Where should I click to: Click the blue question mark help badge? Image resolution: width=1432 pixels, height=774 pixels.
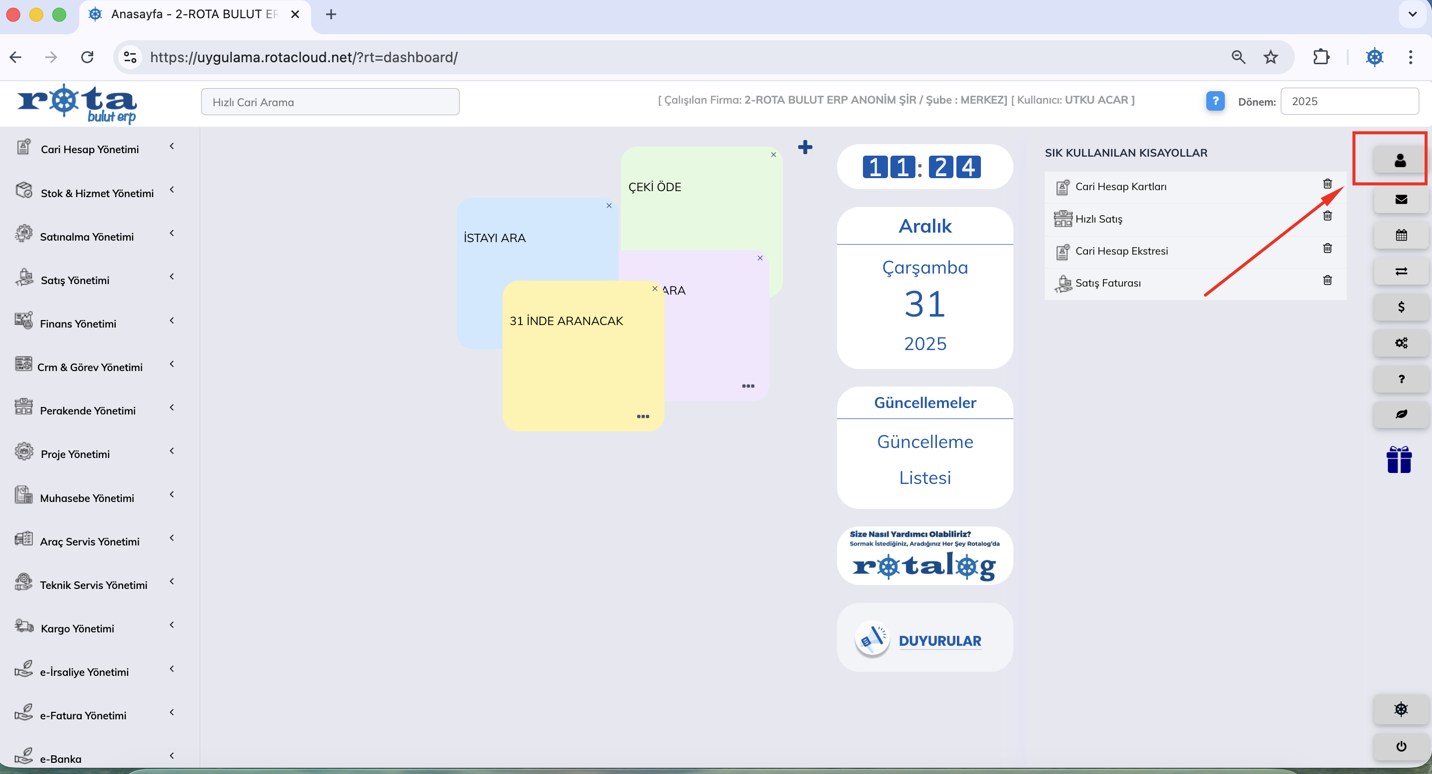1215,101
